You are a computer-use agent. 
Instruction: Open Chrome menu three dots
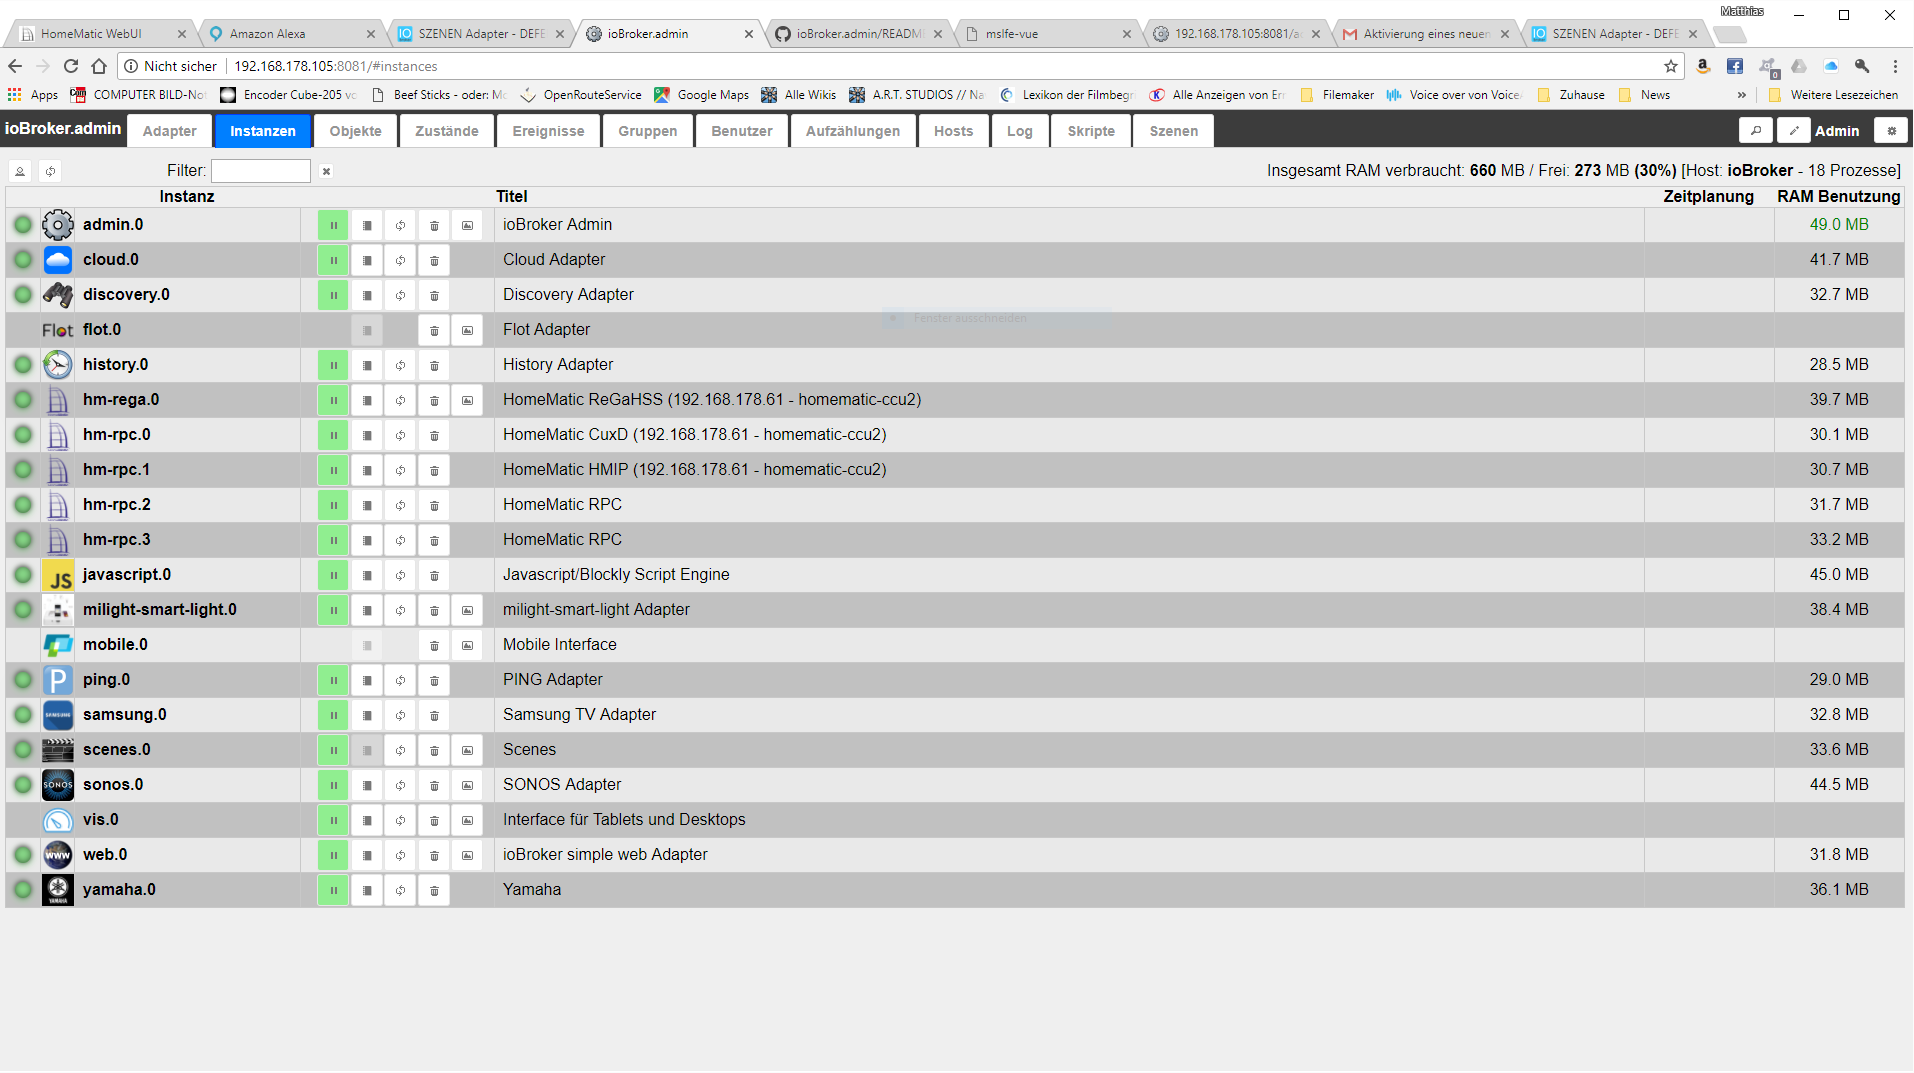click(x=1895, y=66)
